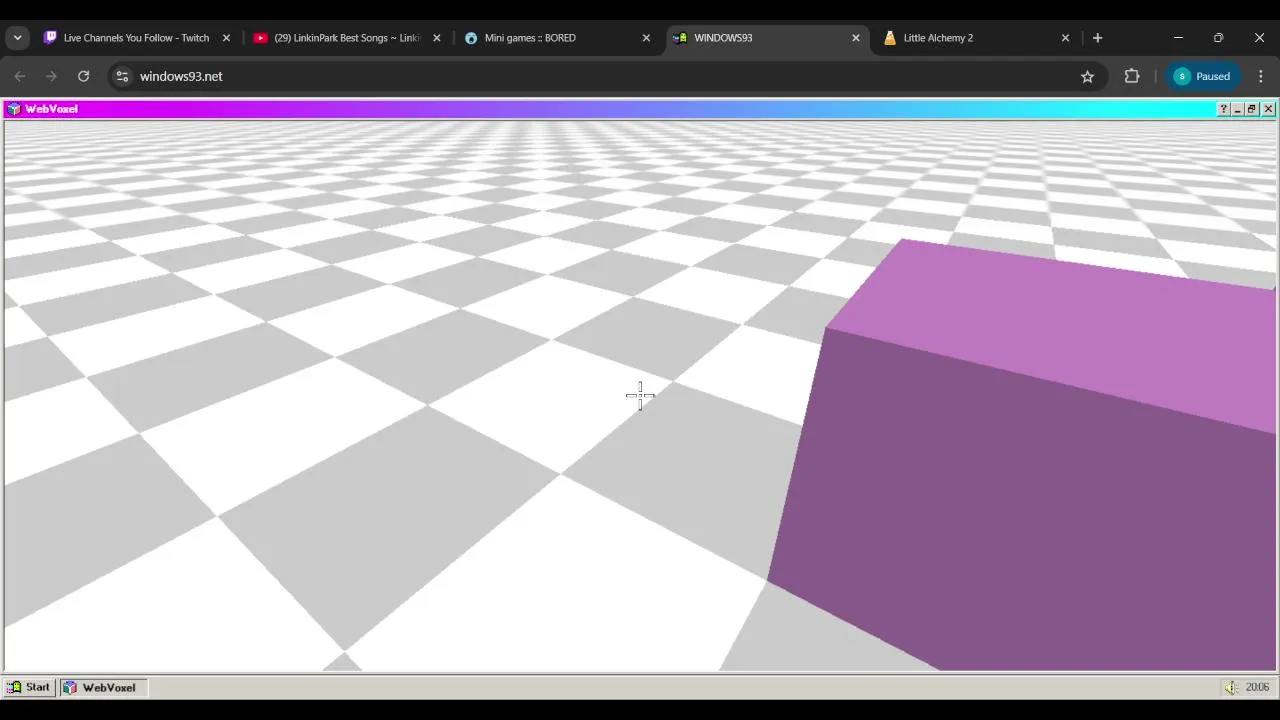Image resolution: width=1280 pixels, height=720 pixels.
Task: Minimize the WebVoxel window
Action: click(1237, 109)
